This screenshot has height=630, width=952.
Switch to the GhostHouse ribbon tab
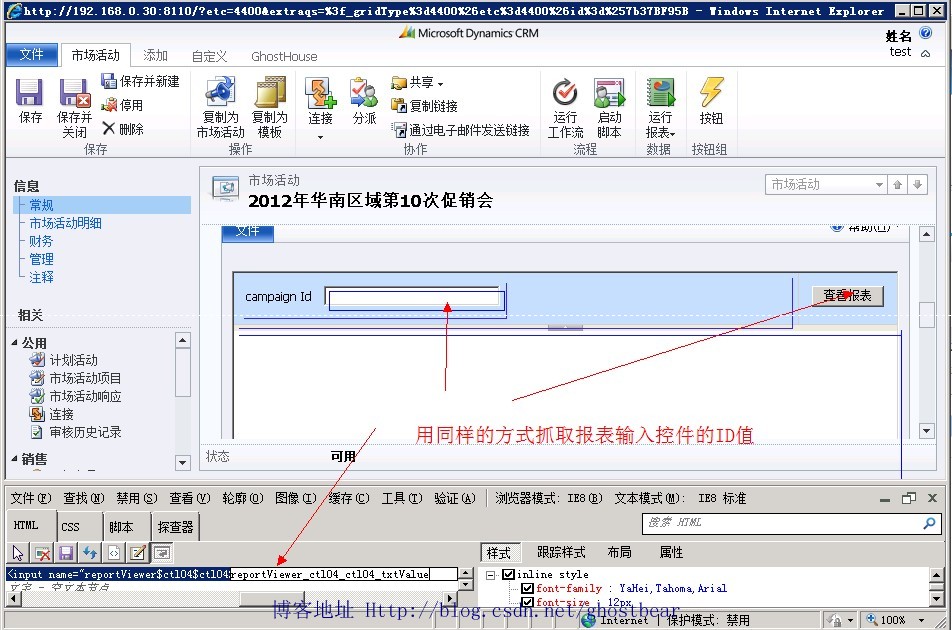point(284,56)
